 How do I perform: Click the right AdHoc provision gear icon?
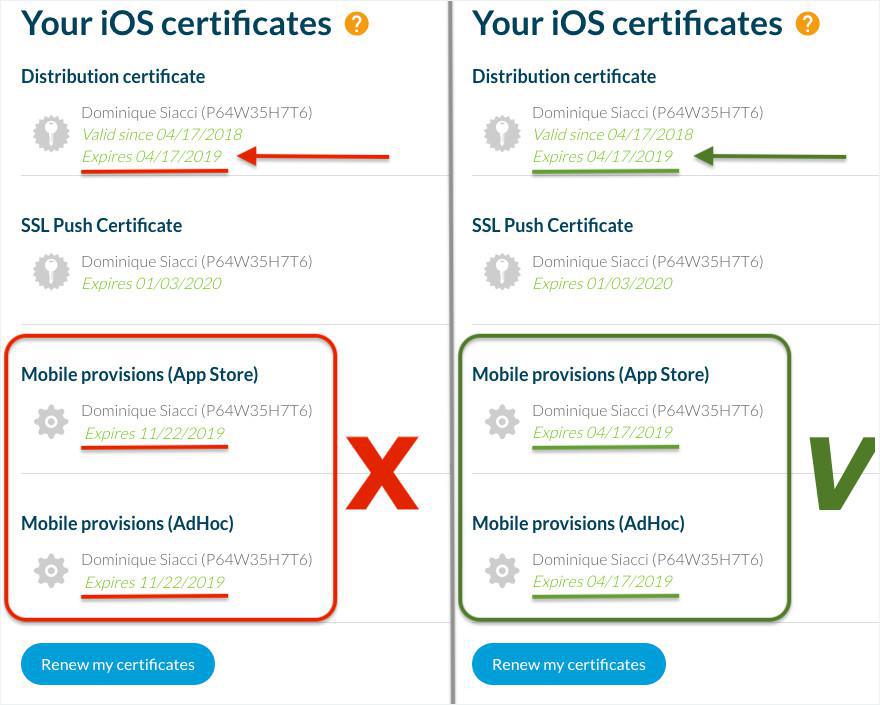point(502,570)
